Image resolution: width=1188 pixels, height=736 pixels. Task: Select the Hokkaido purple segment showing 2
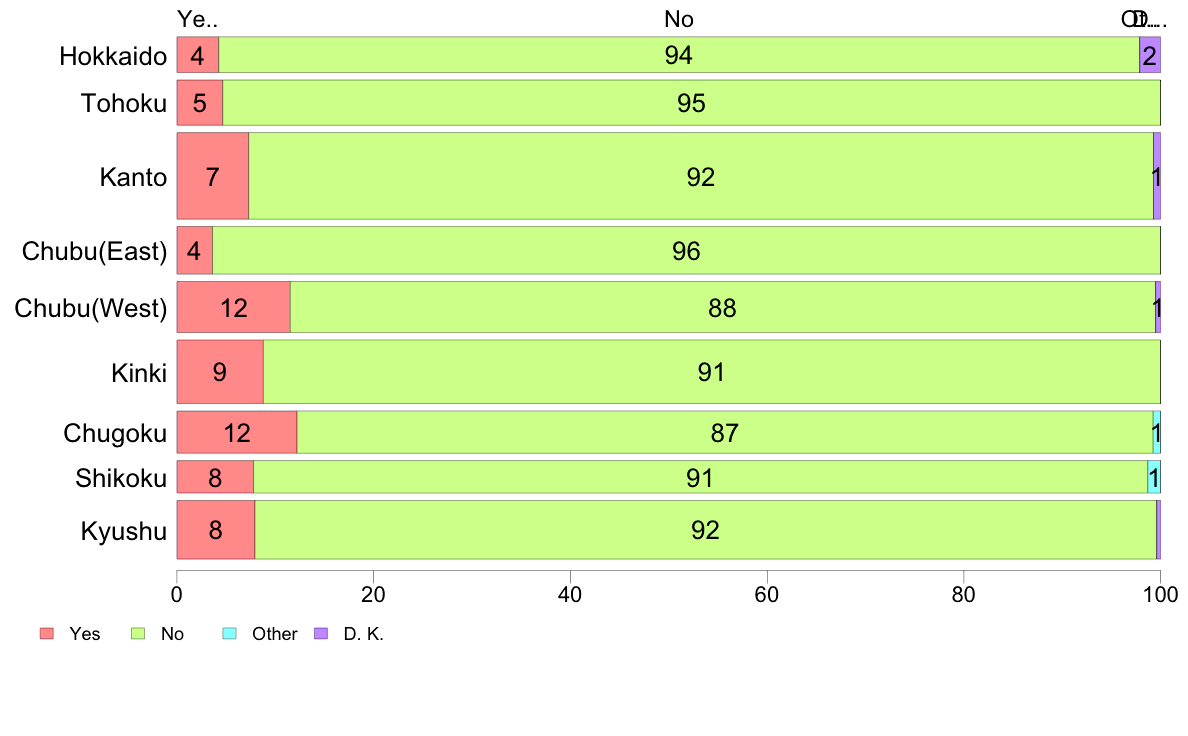1149,55
